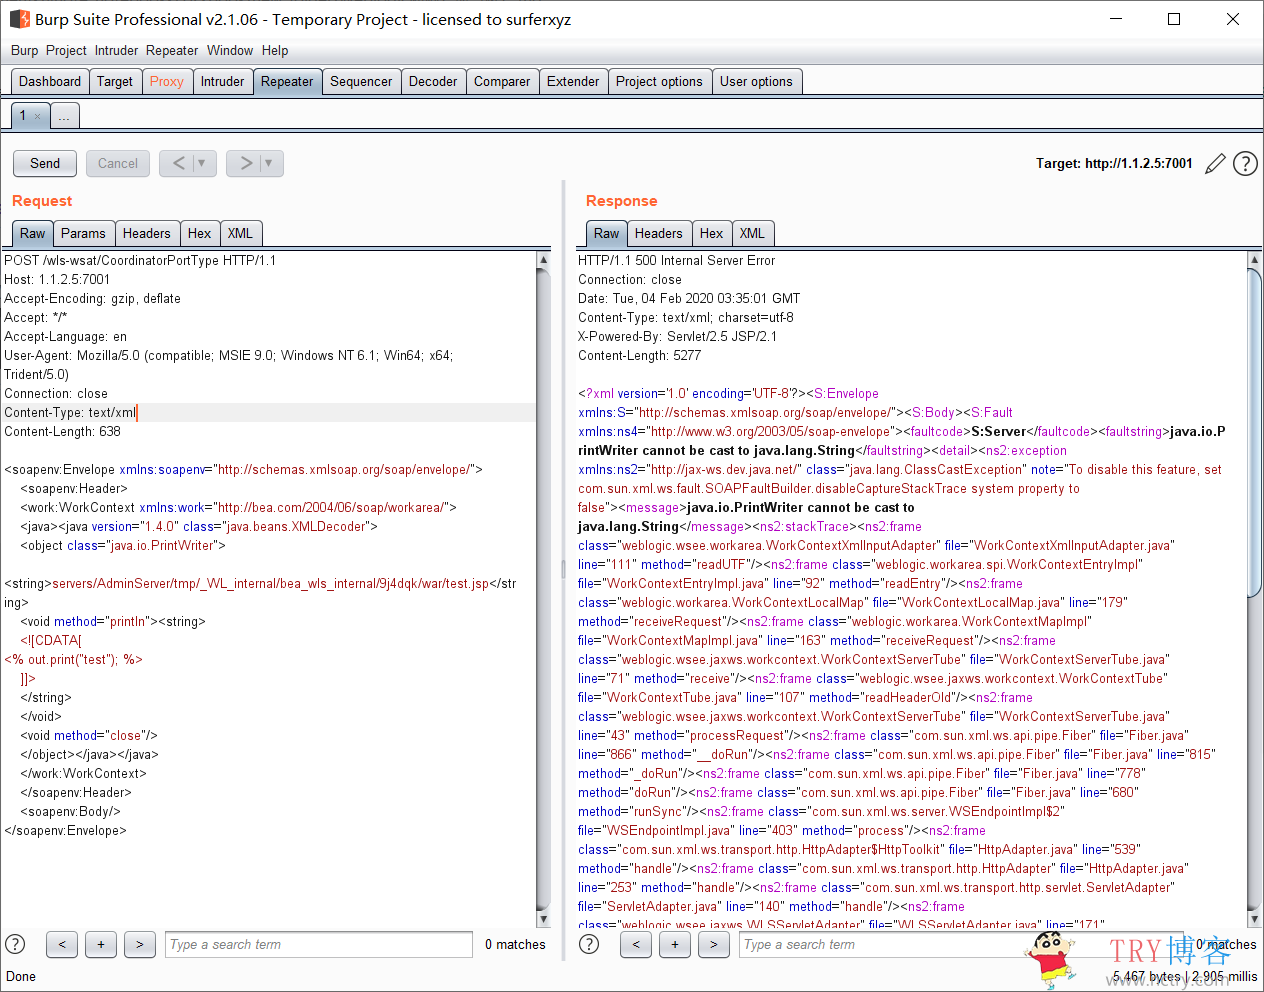1264x992 pixels.
Task: Click the response search plus options button
Action: point(675,944)
